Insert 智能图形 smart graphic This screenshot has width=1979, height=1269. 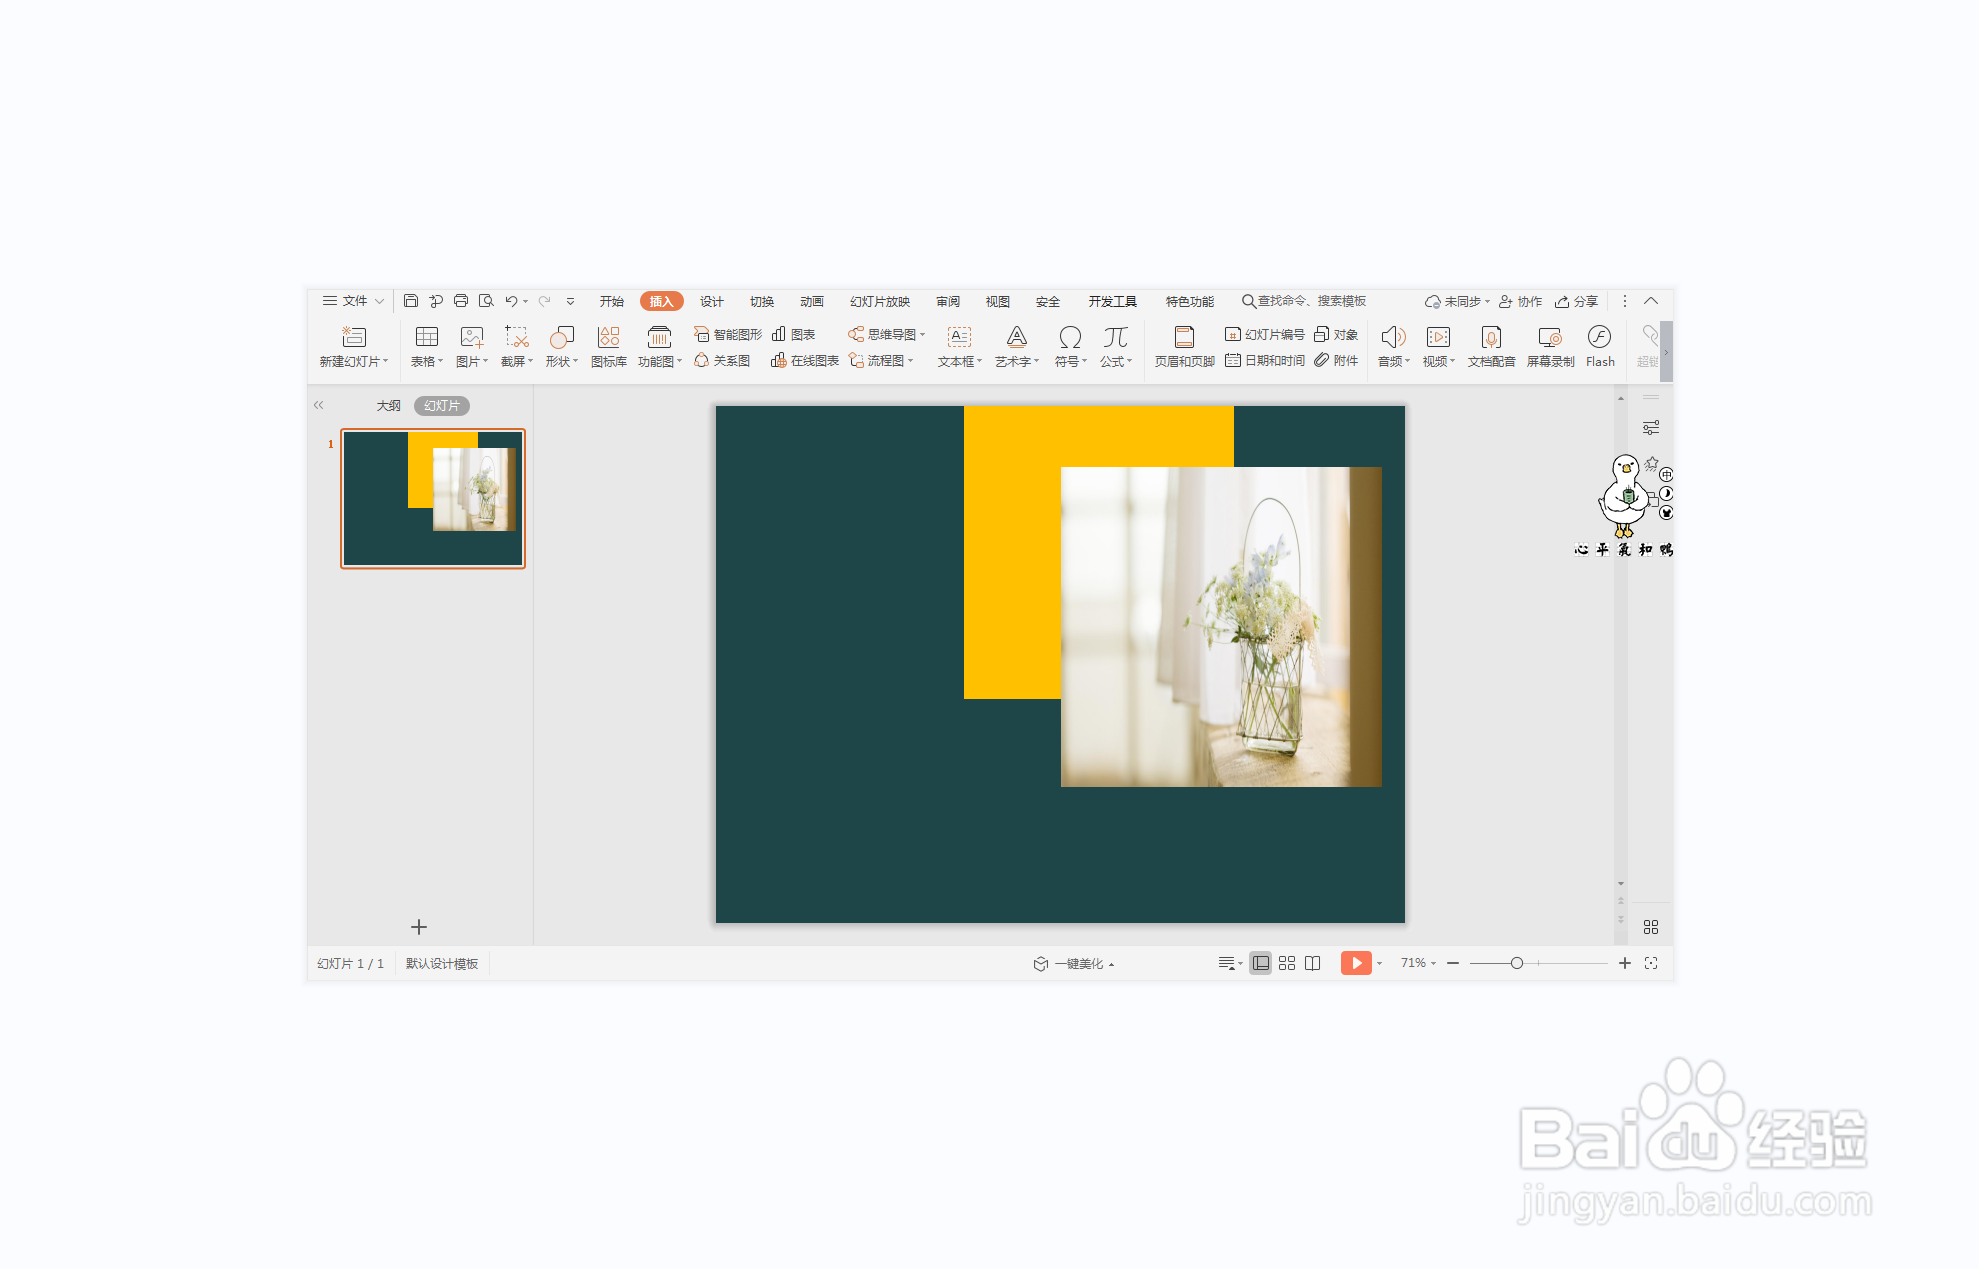click(728, 334)
